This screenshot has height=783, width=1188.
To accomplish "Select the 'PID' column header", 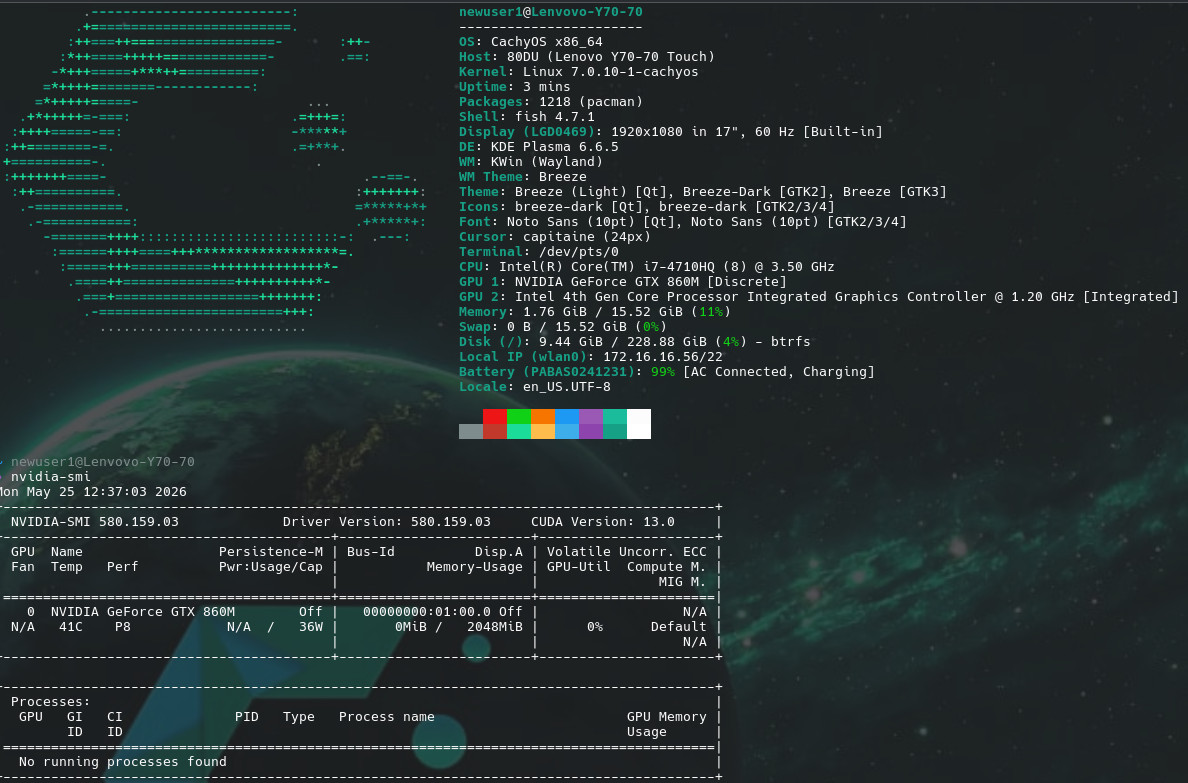I will [246, 717].
